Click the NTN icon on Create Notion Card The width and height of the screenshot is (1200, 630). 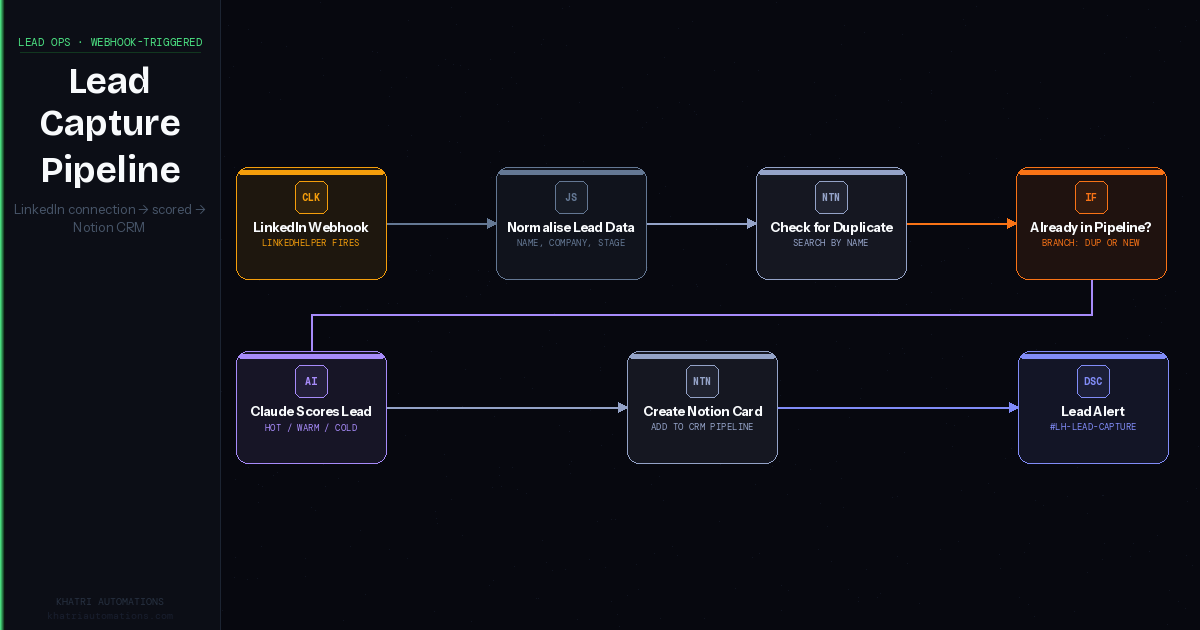(702, 381)
